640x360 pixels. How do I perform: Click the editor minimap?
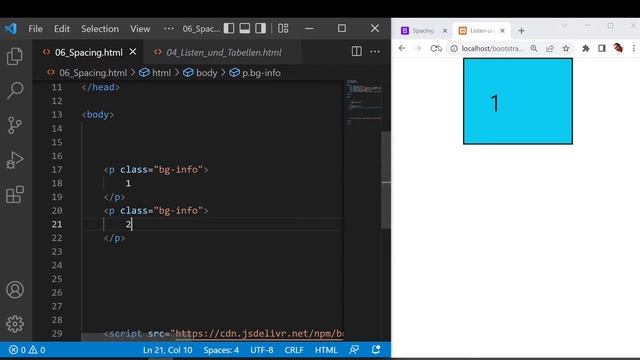pos(364,102)
